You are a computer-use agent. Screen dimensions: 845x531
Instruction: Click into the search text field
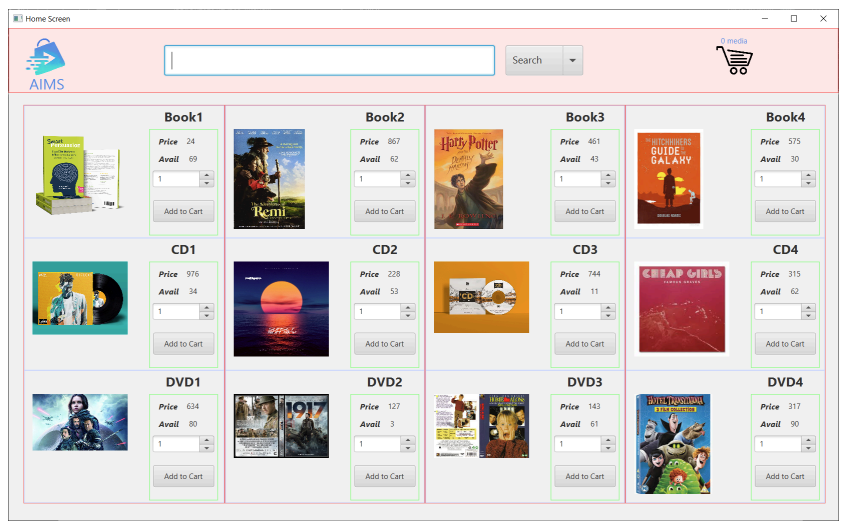click(329, 60)
